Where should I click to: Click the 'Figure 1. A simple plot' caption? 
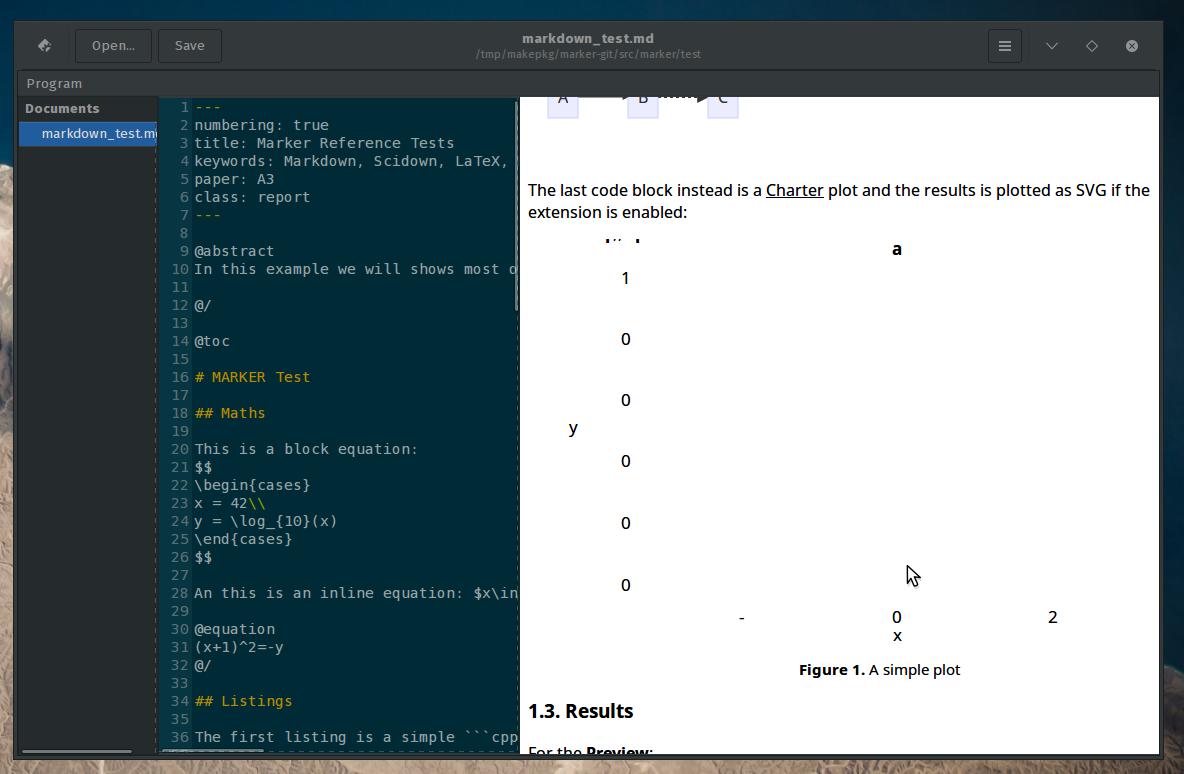click(x=880, y=670)
